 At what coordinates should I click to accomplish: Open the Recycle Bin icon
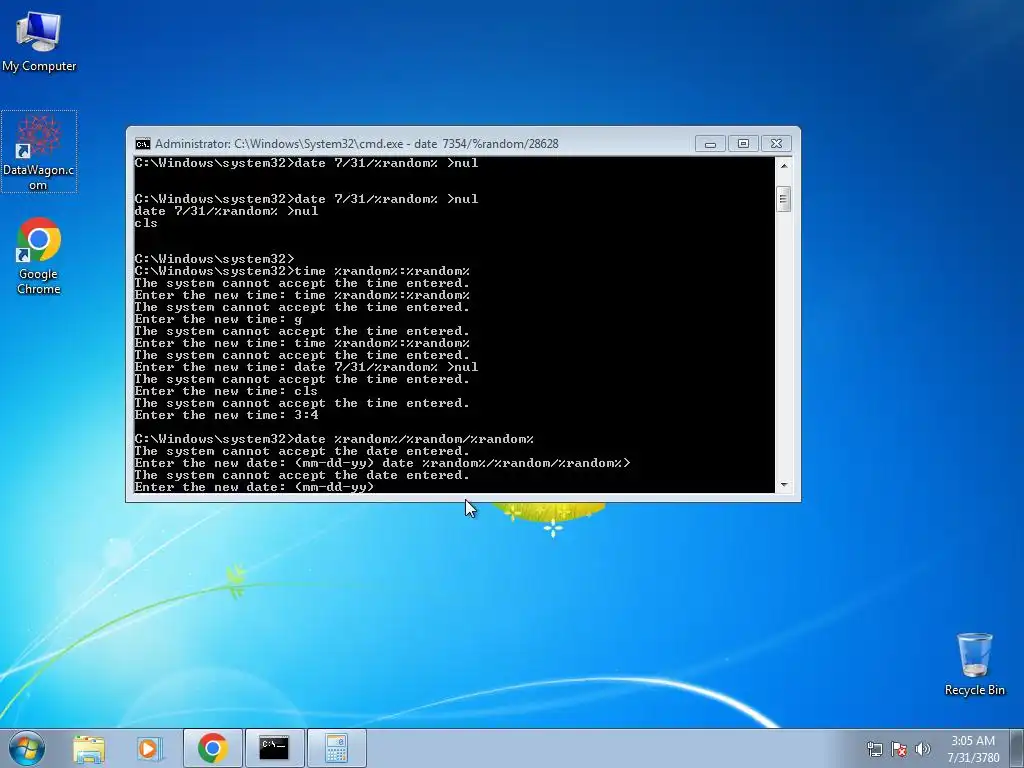tap(974, 664)
